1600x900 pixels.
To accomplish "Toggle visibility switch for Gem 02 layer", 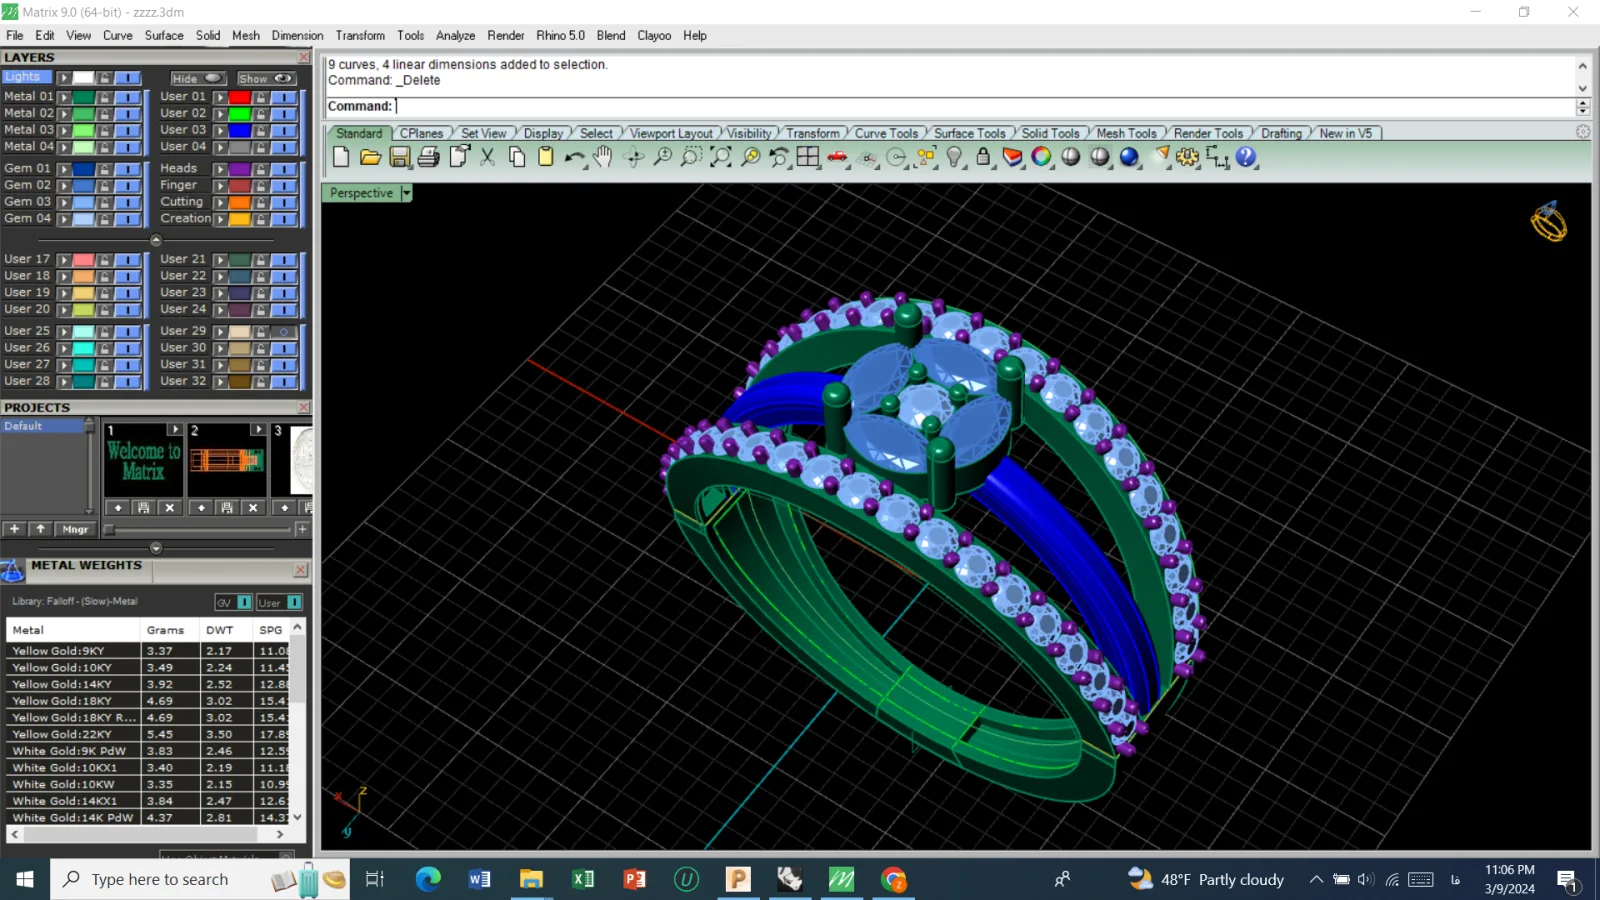I will [127, 185].
